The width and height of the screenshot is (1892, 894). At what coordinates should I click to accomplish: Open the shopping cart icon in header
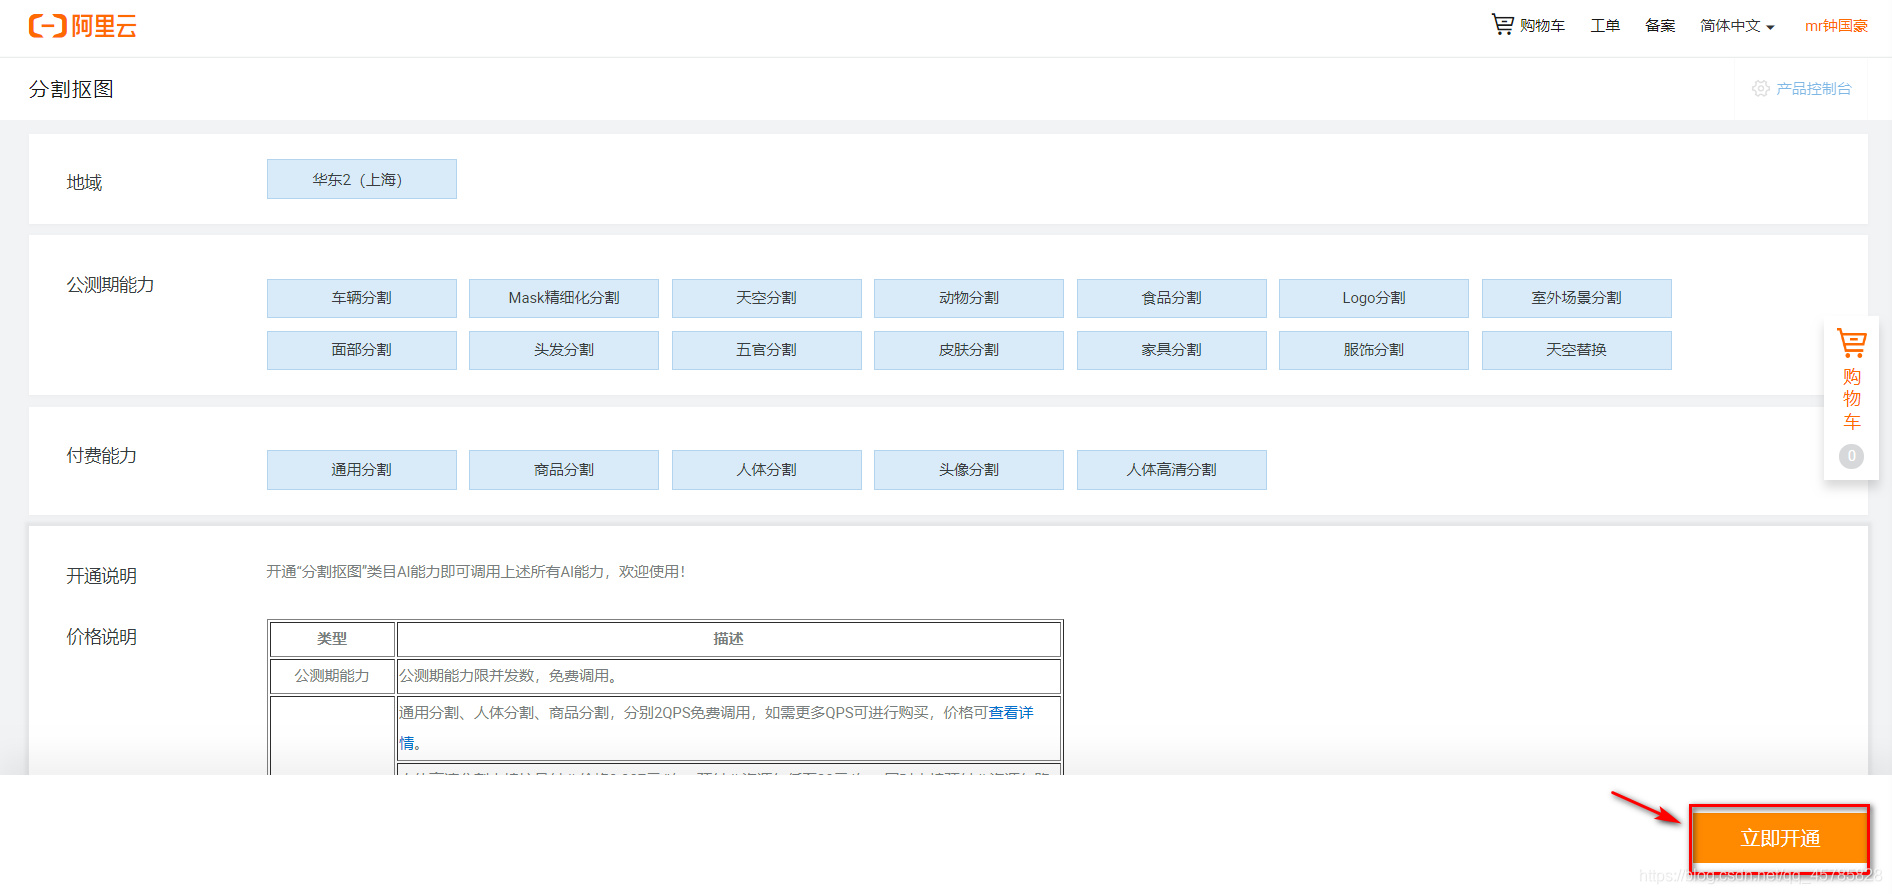1502,24
